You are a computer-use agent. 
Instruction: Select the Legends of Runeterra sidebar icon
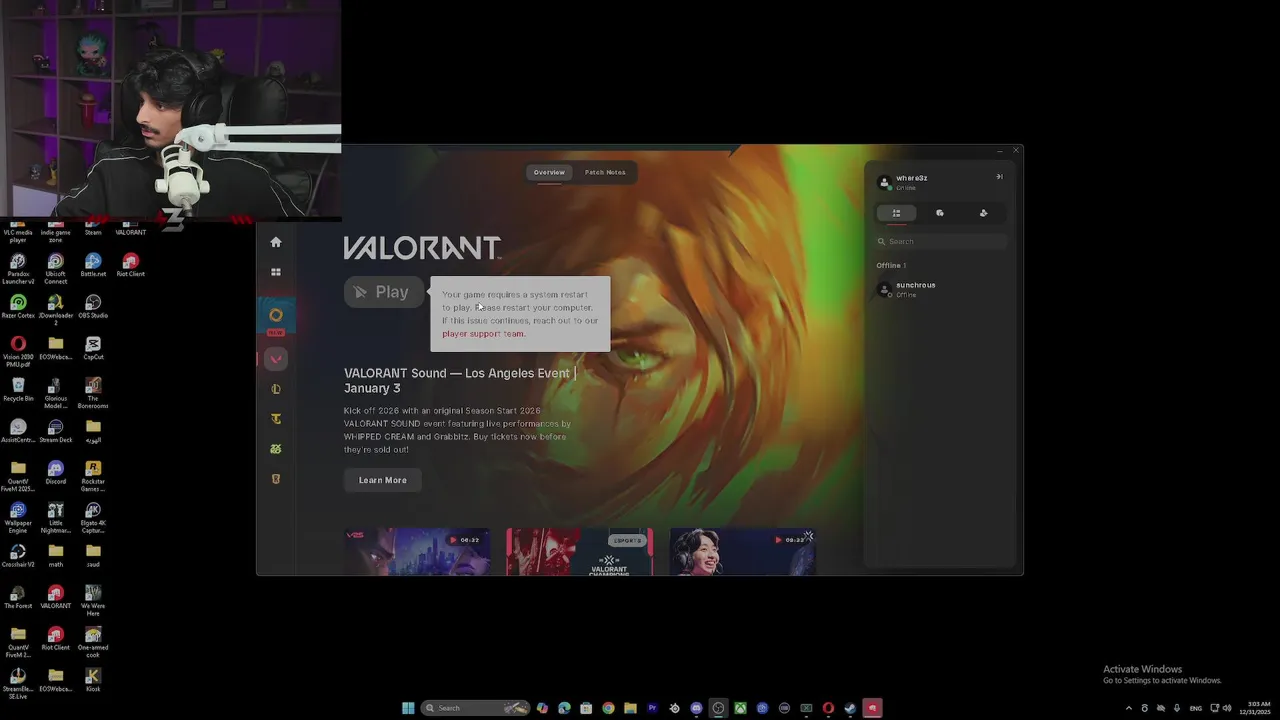click(276, 479)
